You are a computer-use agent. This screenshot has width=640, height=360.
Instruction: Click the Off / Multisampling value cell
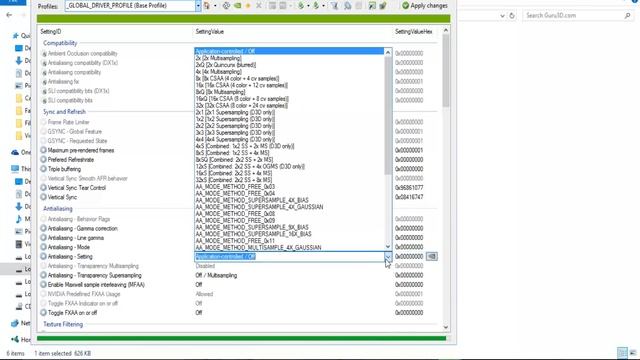[216, 275]
